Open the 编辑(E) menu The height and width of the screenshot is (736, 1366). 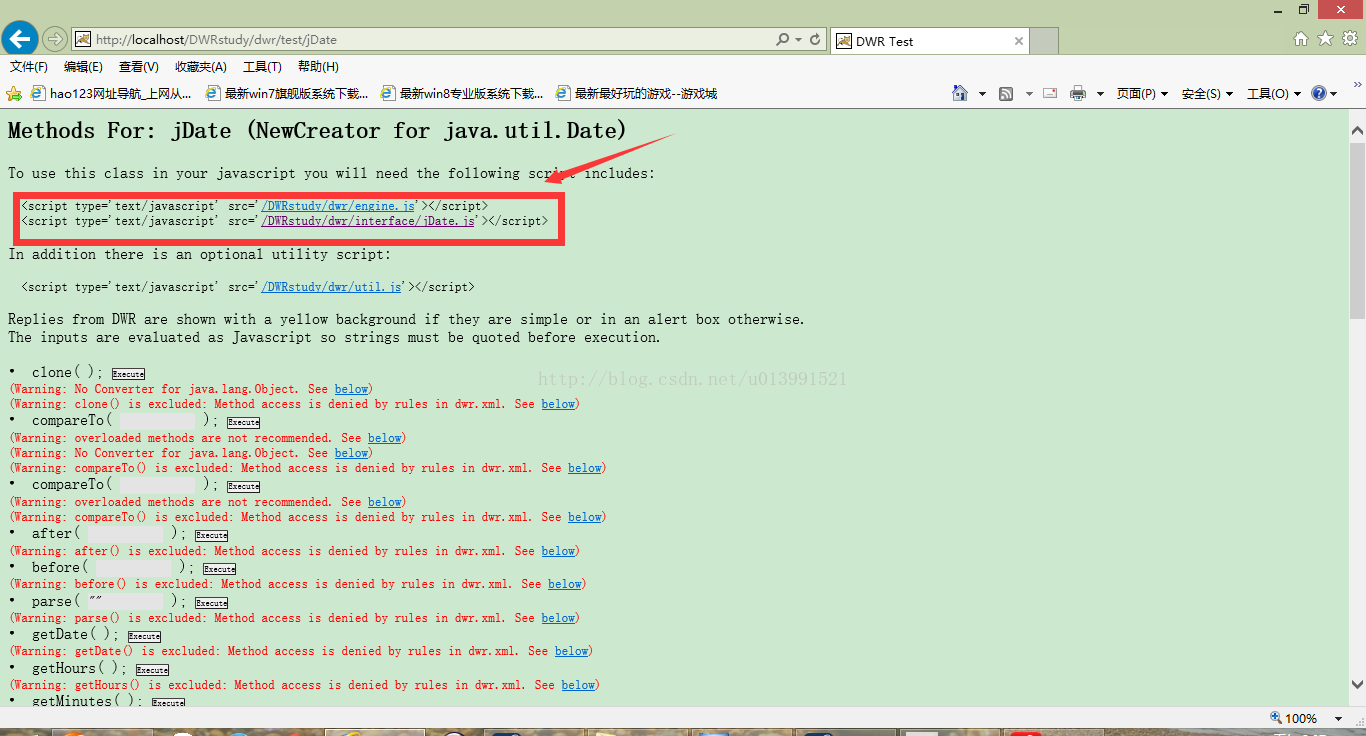click(x=83, y=67)
